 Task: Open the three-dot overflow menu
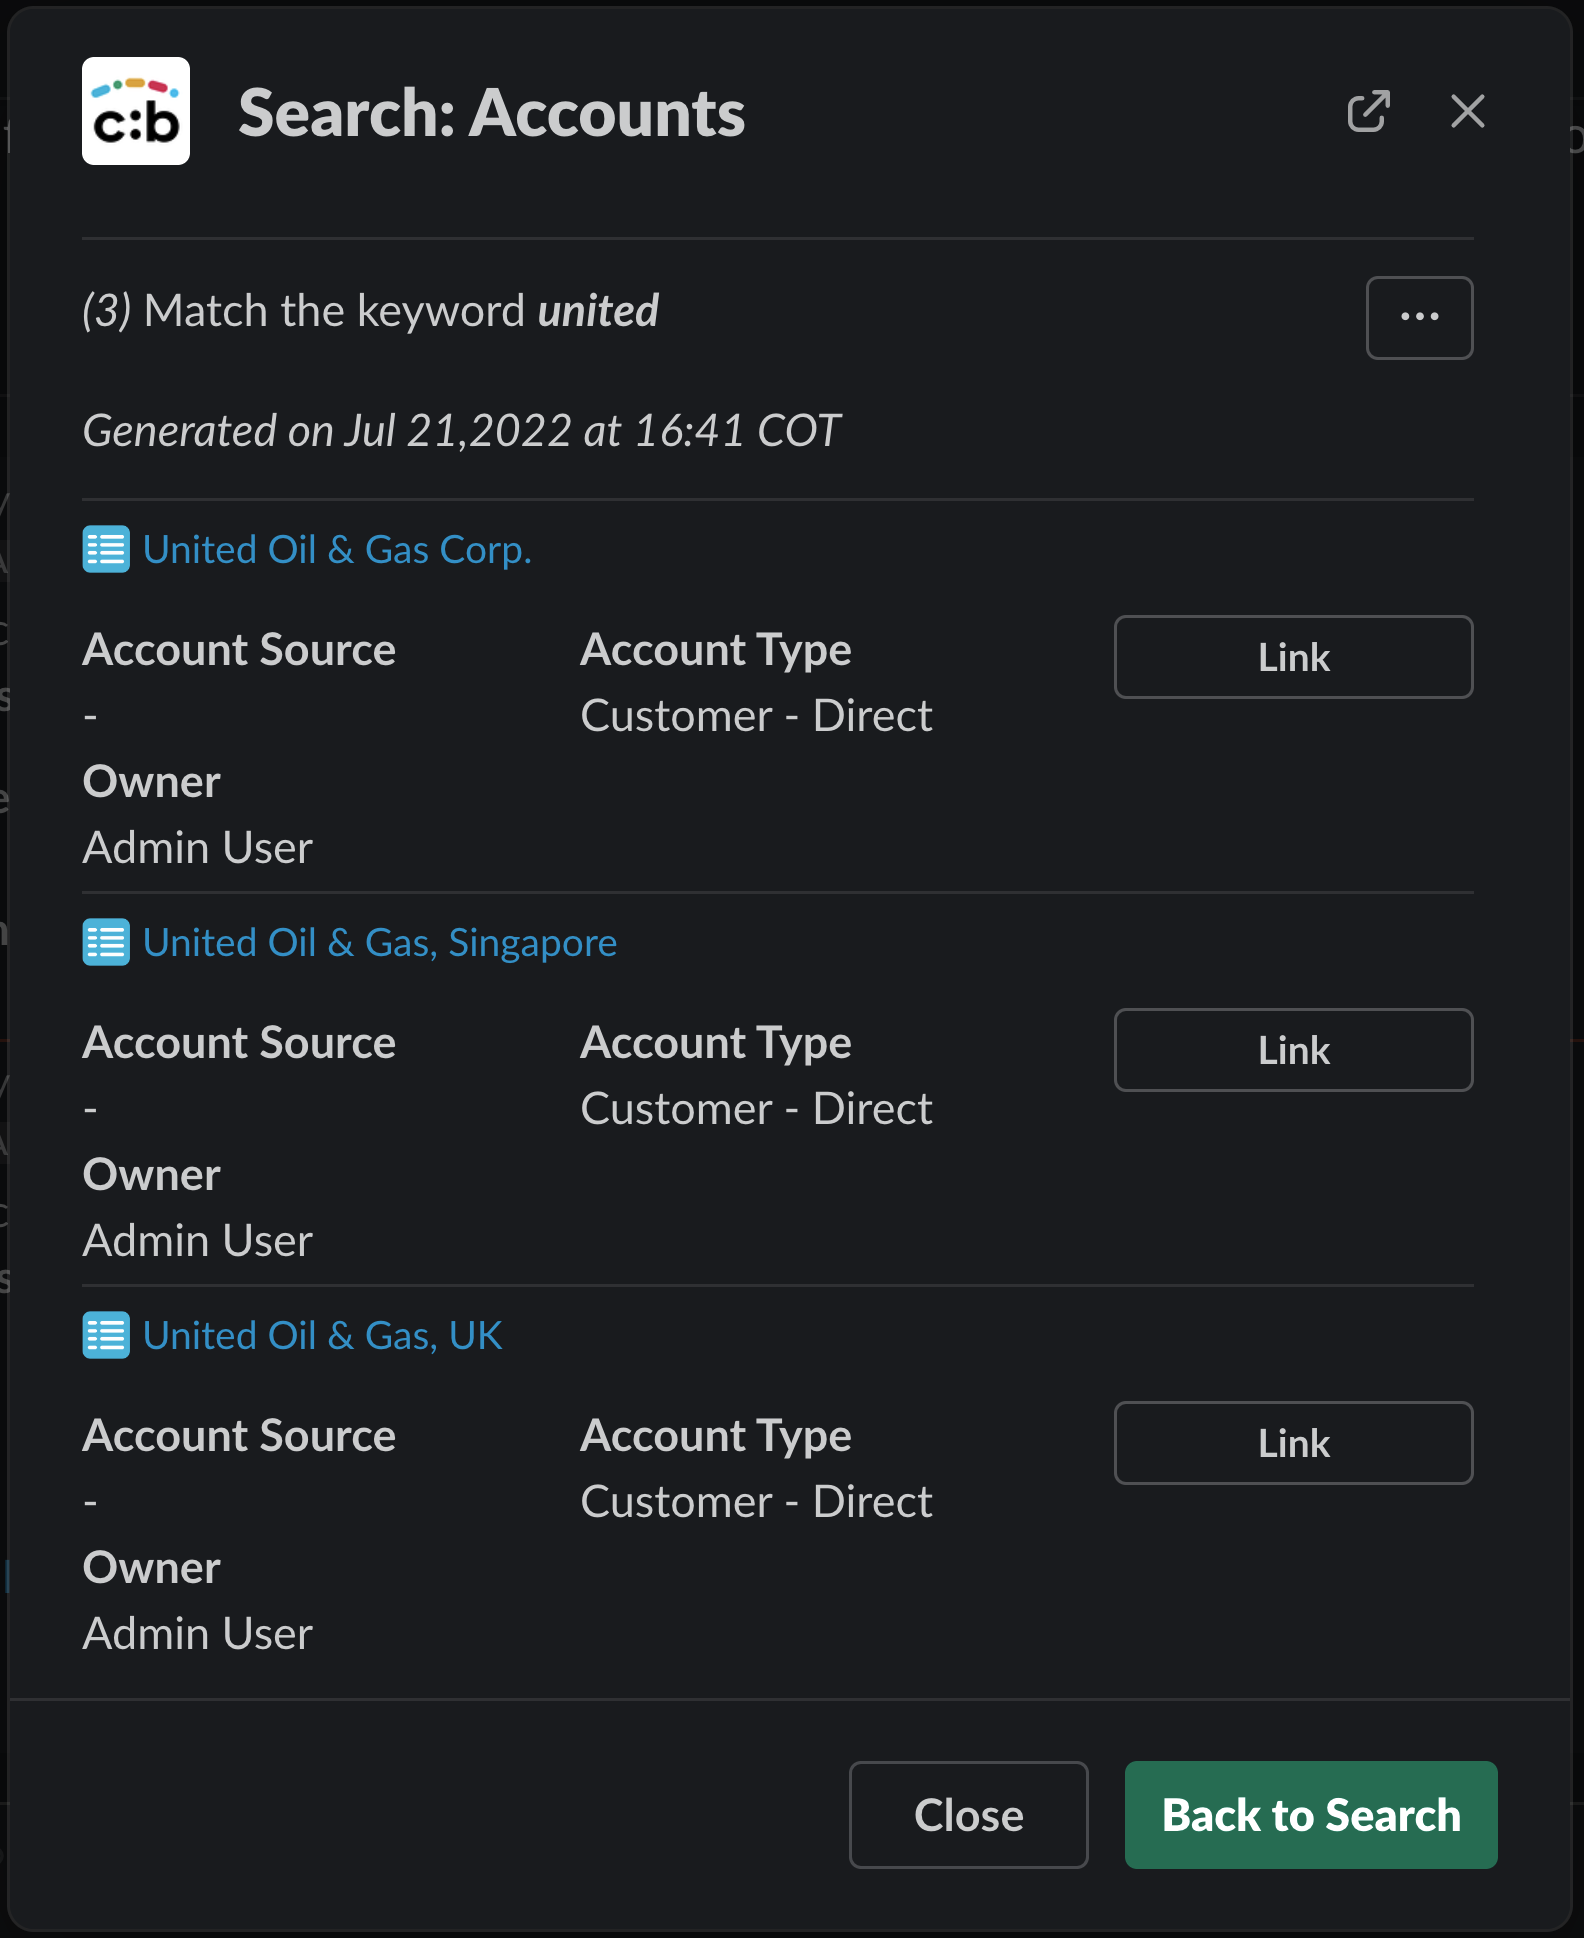1419,317
